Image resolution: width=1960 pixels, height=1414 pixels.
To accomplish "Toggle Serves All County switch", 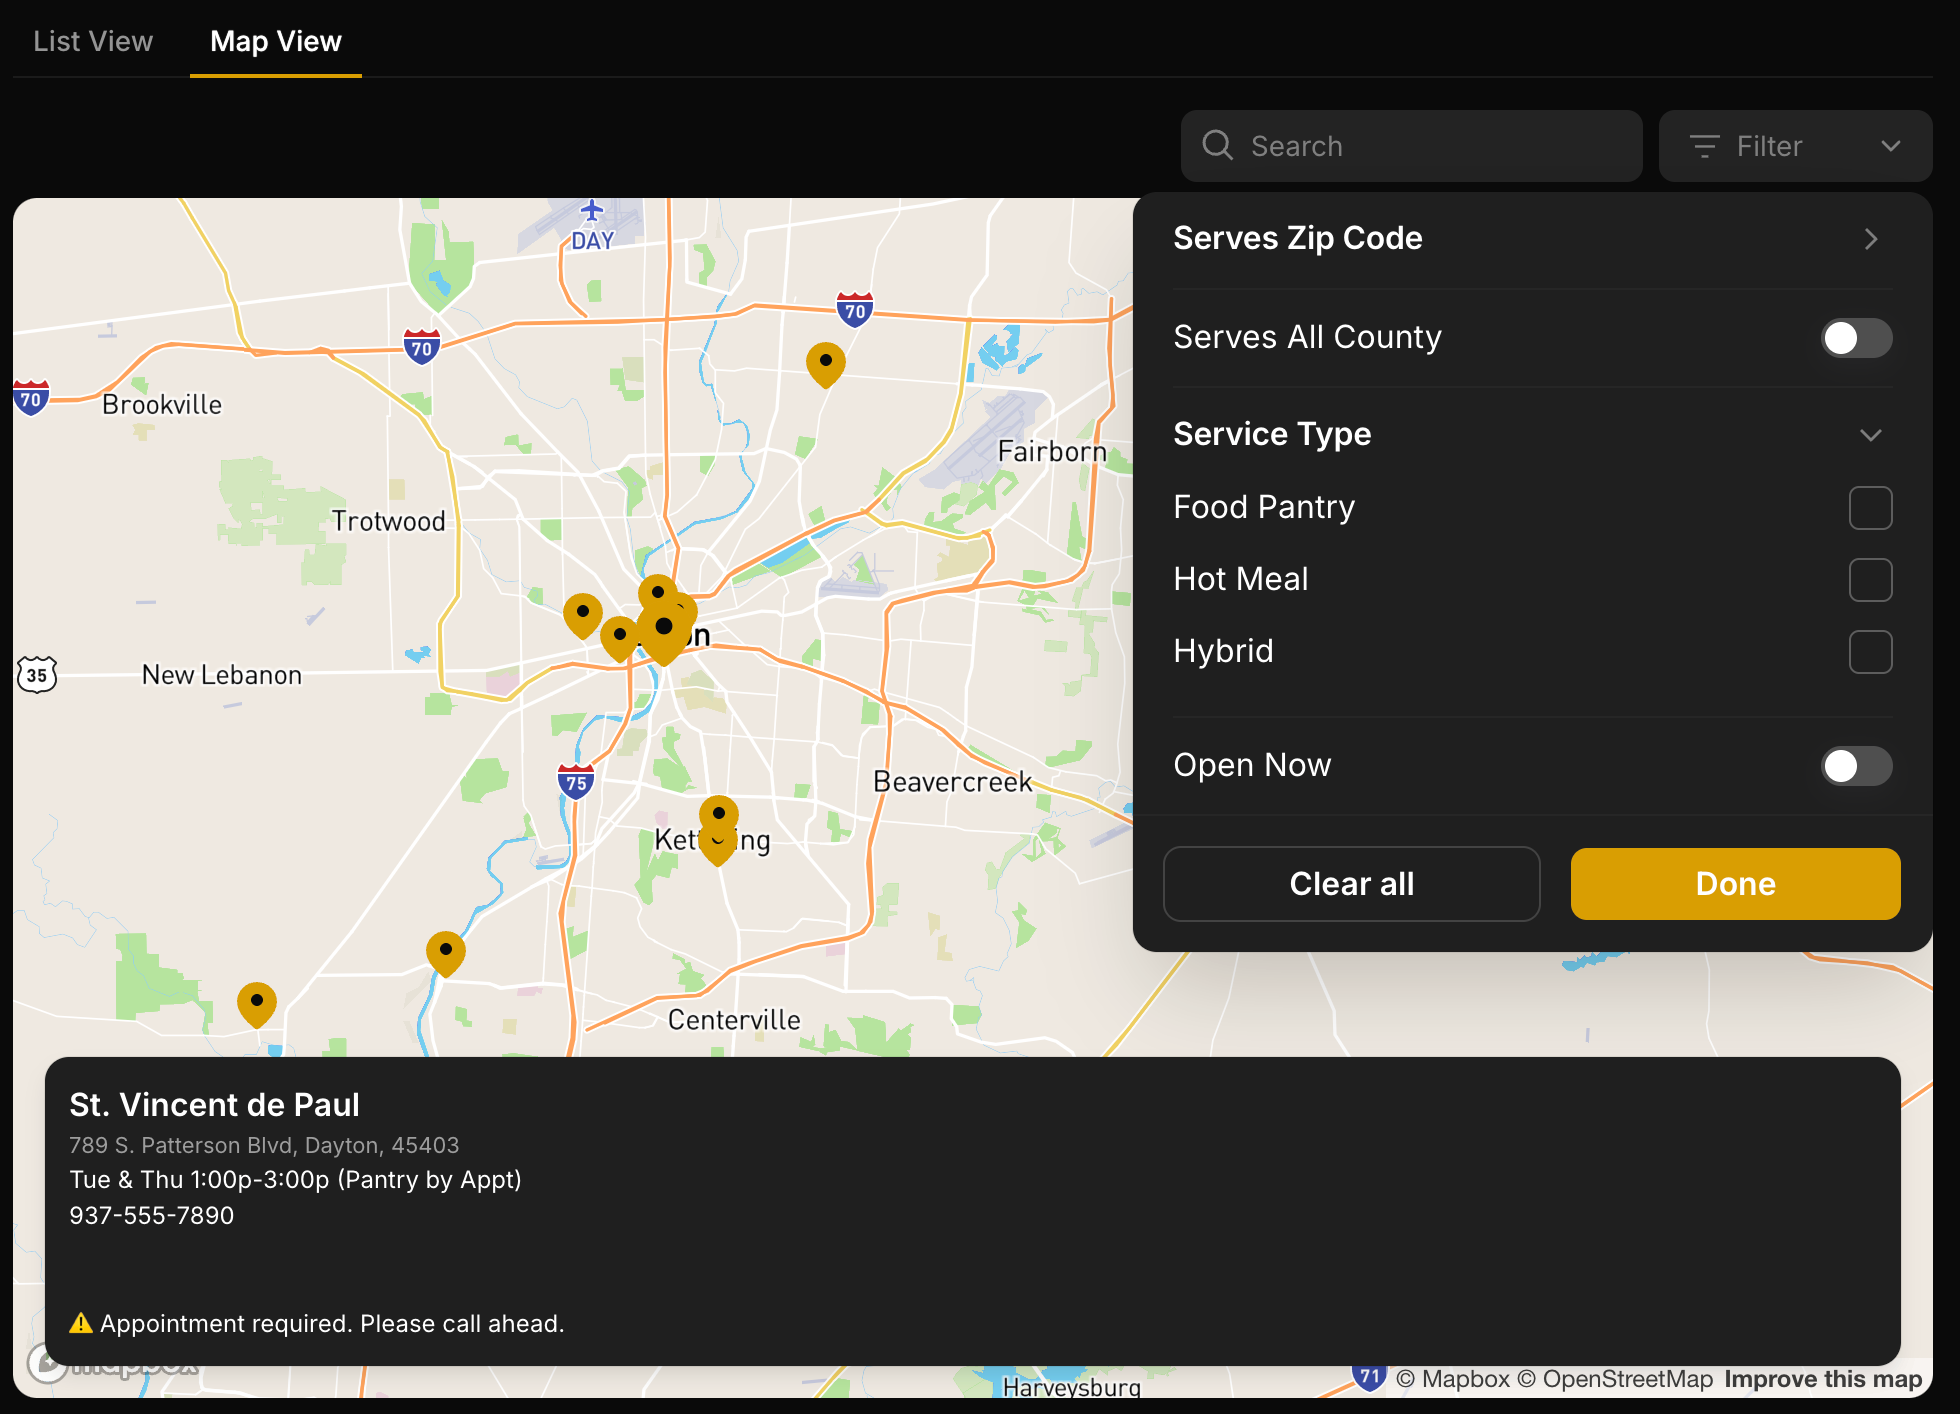I will [1855, 338].
